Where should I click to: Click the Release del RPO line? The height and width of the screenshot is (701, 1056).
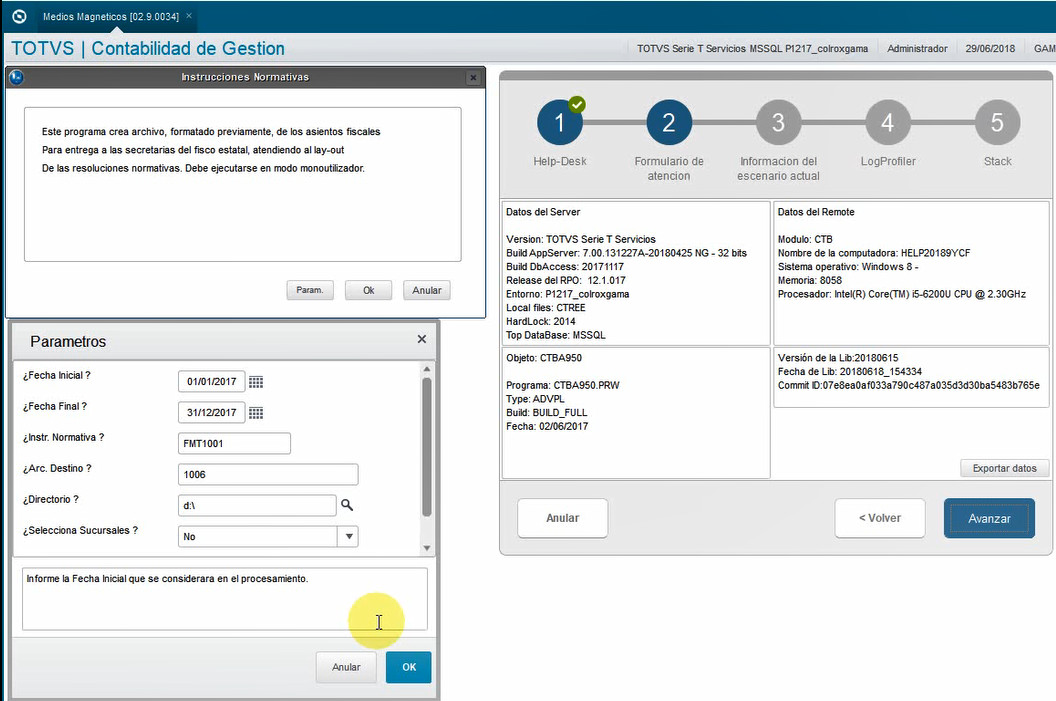566,280
